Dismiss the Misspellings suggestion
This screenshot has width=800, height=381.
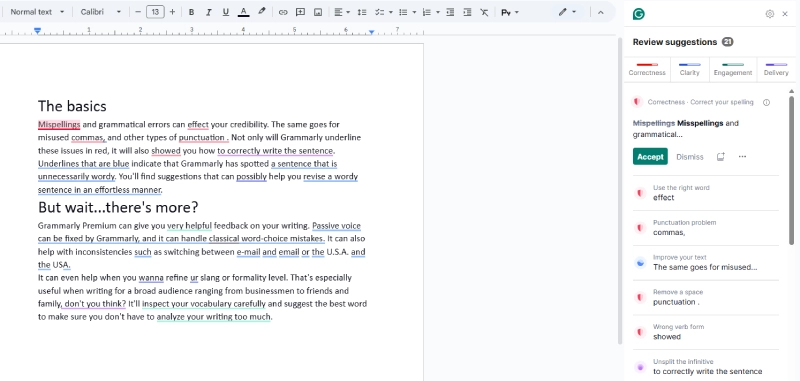(690, 157)
